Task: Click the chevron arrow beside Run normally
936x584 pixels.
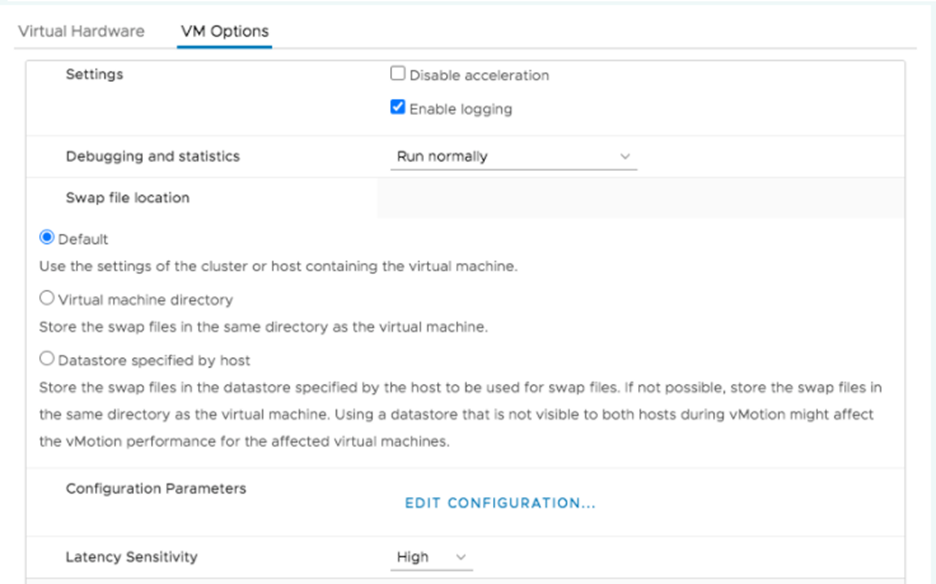Action: point(625,157)
